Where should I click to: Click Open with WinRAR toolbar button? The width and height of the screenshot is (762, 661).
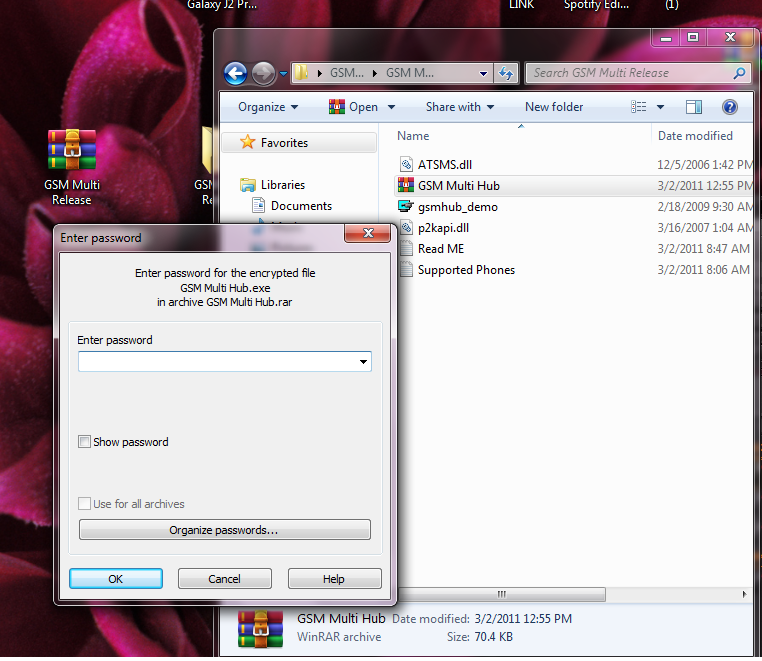click(x=353, y=107)
